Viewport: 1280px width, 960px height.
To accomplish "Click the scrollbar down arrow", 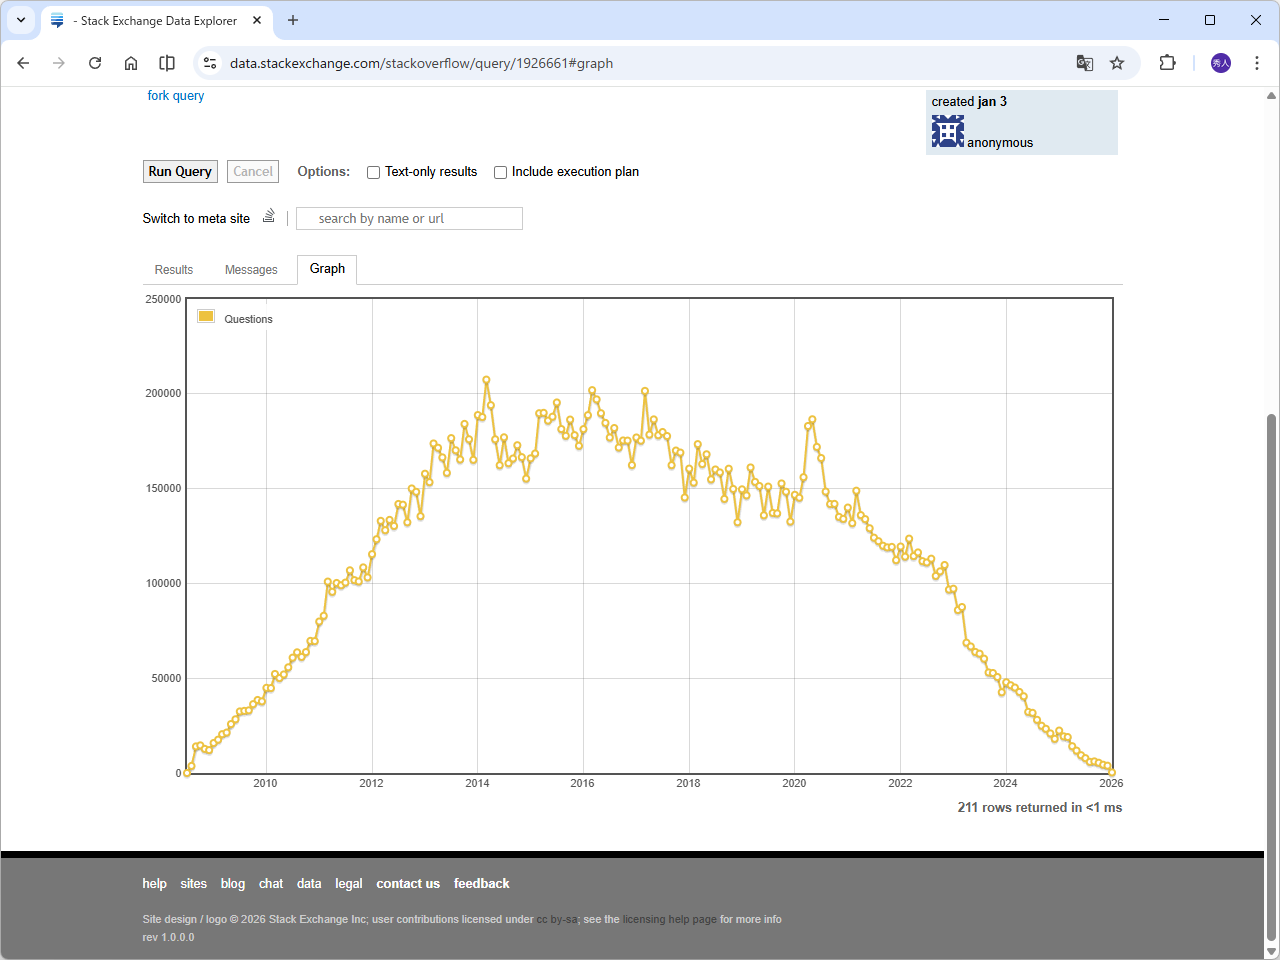I will (1272, 951).
